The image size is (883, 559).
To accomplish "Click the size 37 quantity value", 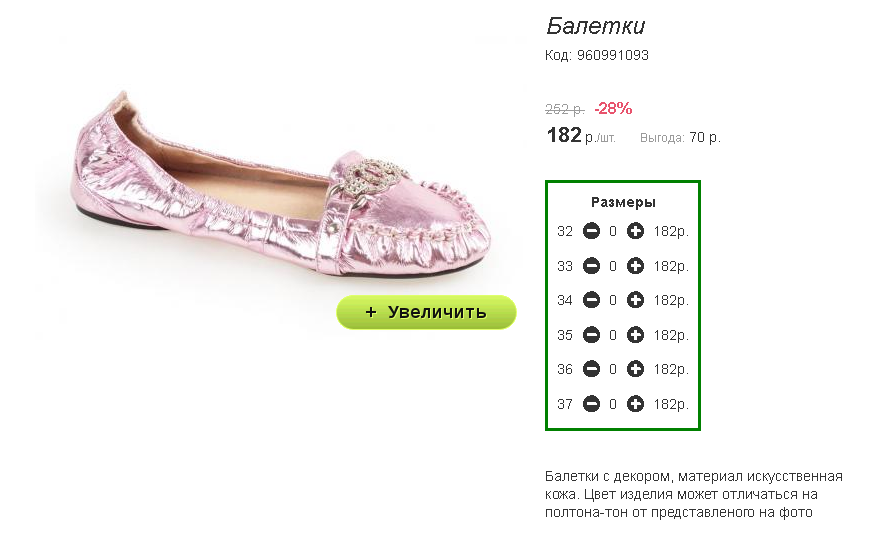I will coord(613,404).
